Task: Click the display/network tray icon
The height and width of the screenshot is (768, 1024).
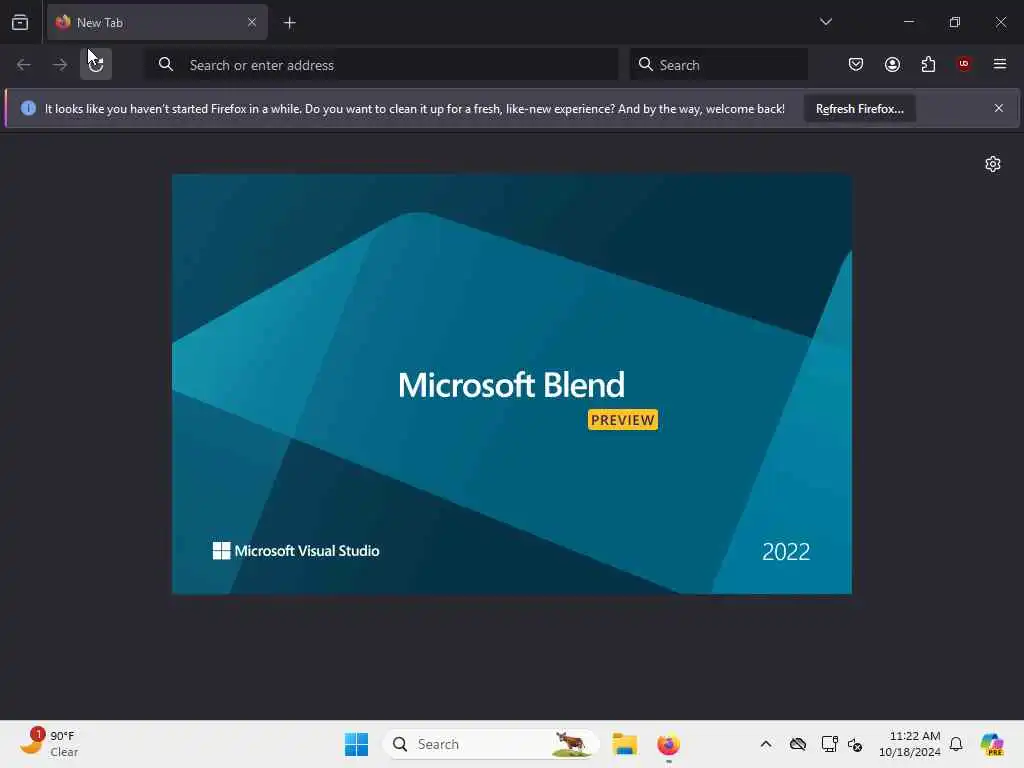Action: pyautogui.click(x=829, y=744)
